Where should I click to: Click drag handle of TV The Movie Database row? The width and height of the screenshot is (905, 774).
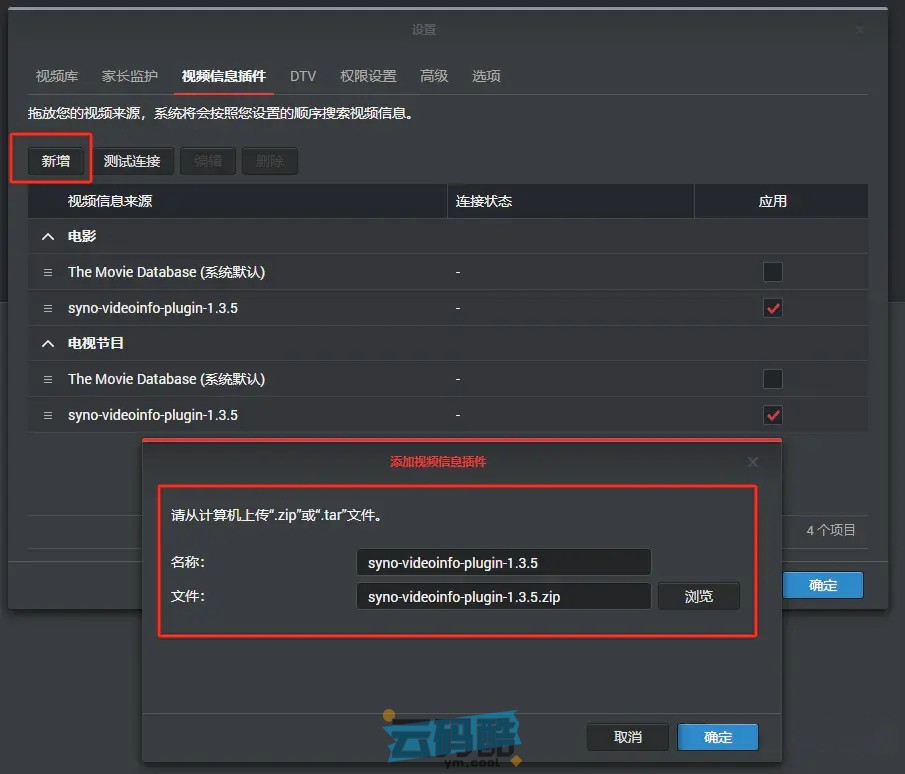point(47,379)
